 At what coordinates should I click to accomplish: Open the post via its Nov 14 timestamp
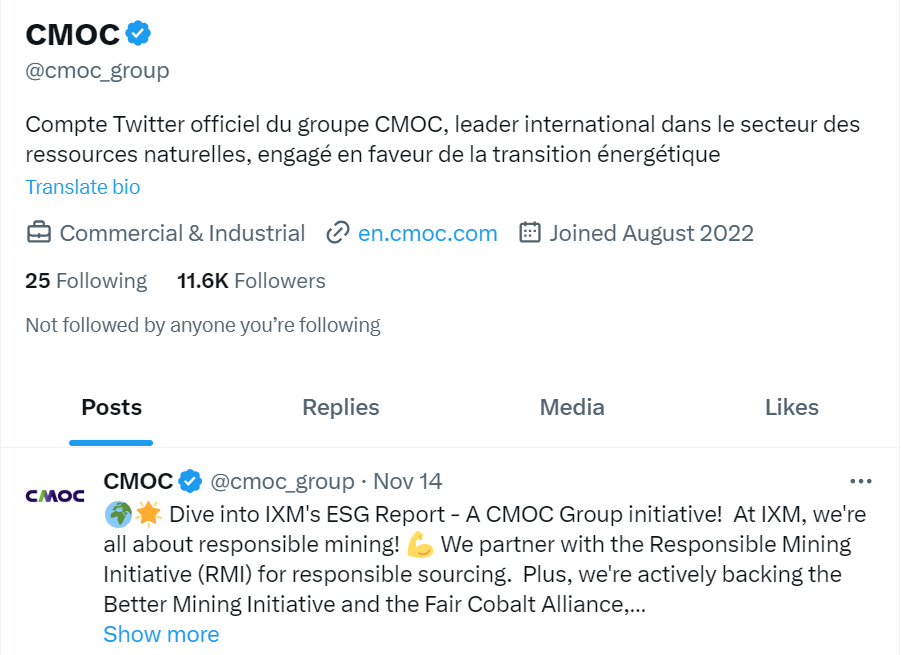[x=408, y=482]
